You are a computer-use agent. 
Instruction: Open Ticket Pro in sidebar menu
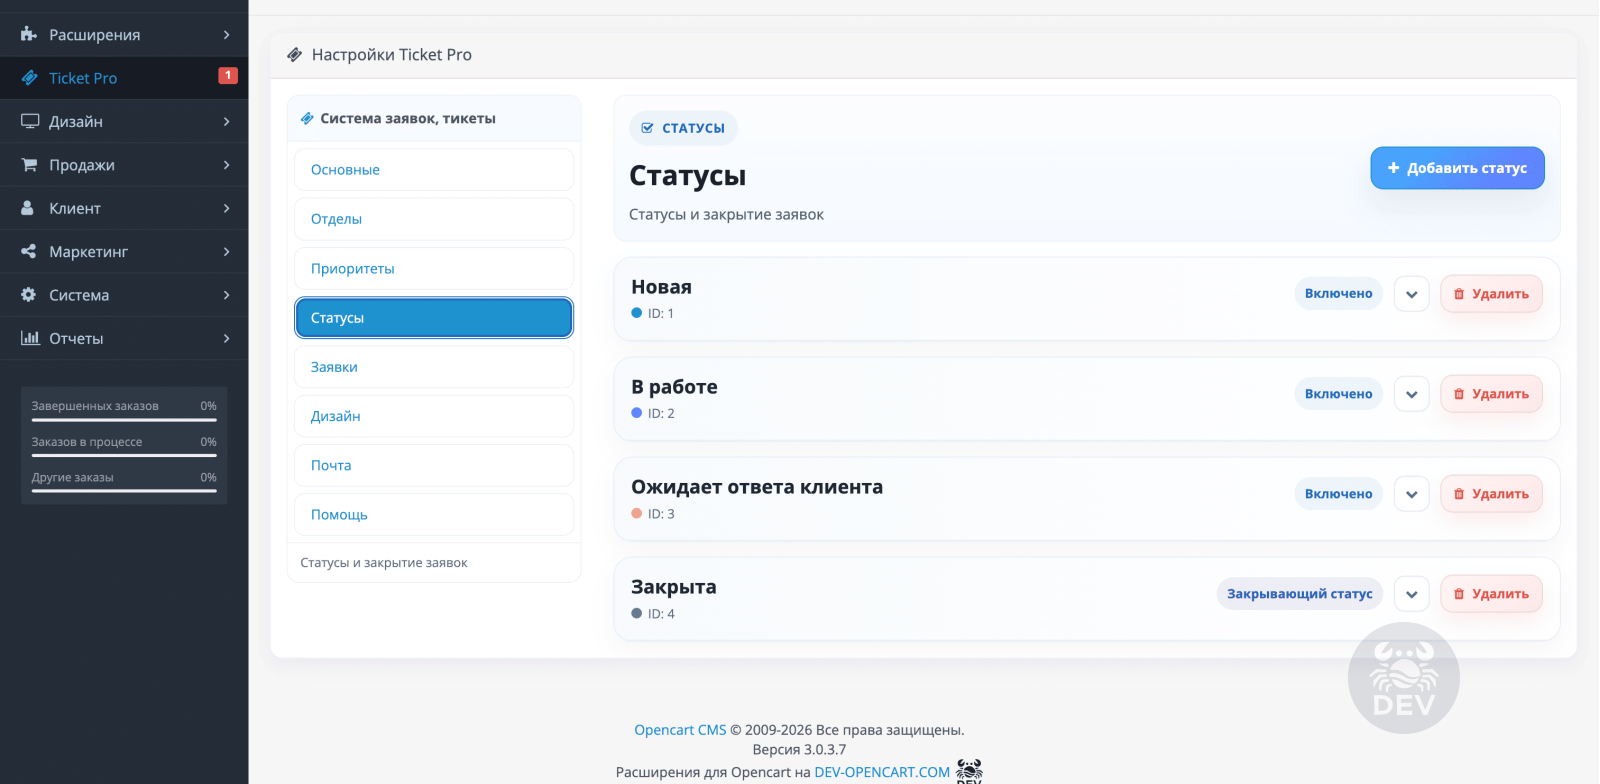[124, 78]
